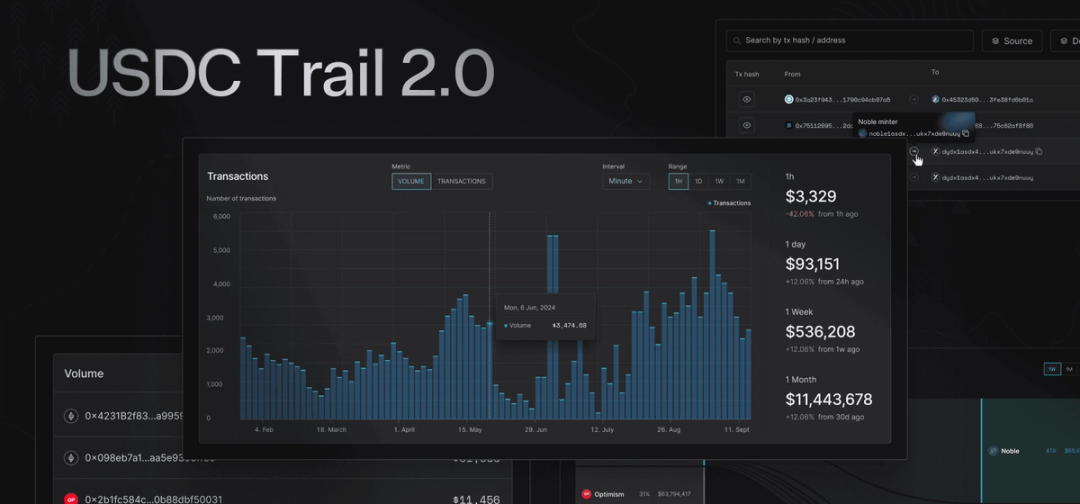
Task: Select the 1W range tab in Transactions chart
Action: tap(719, 181)
